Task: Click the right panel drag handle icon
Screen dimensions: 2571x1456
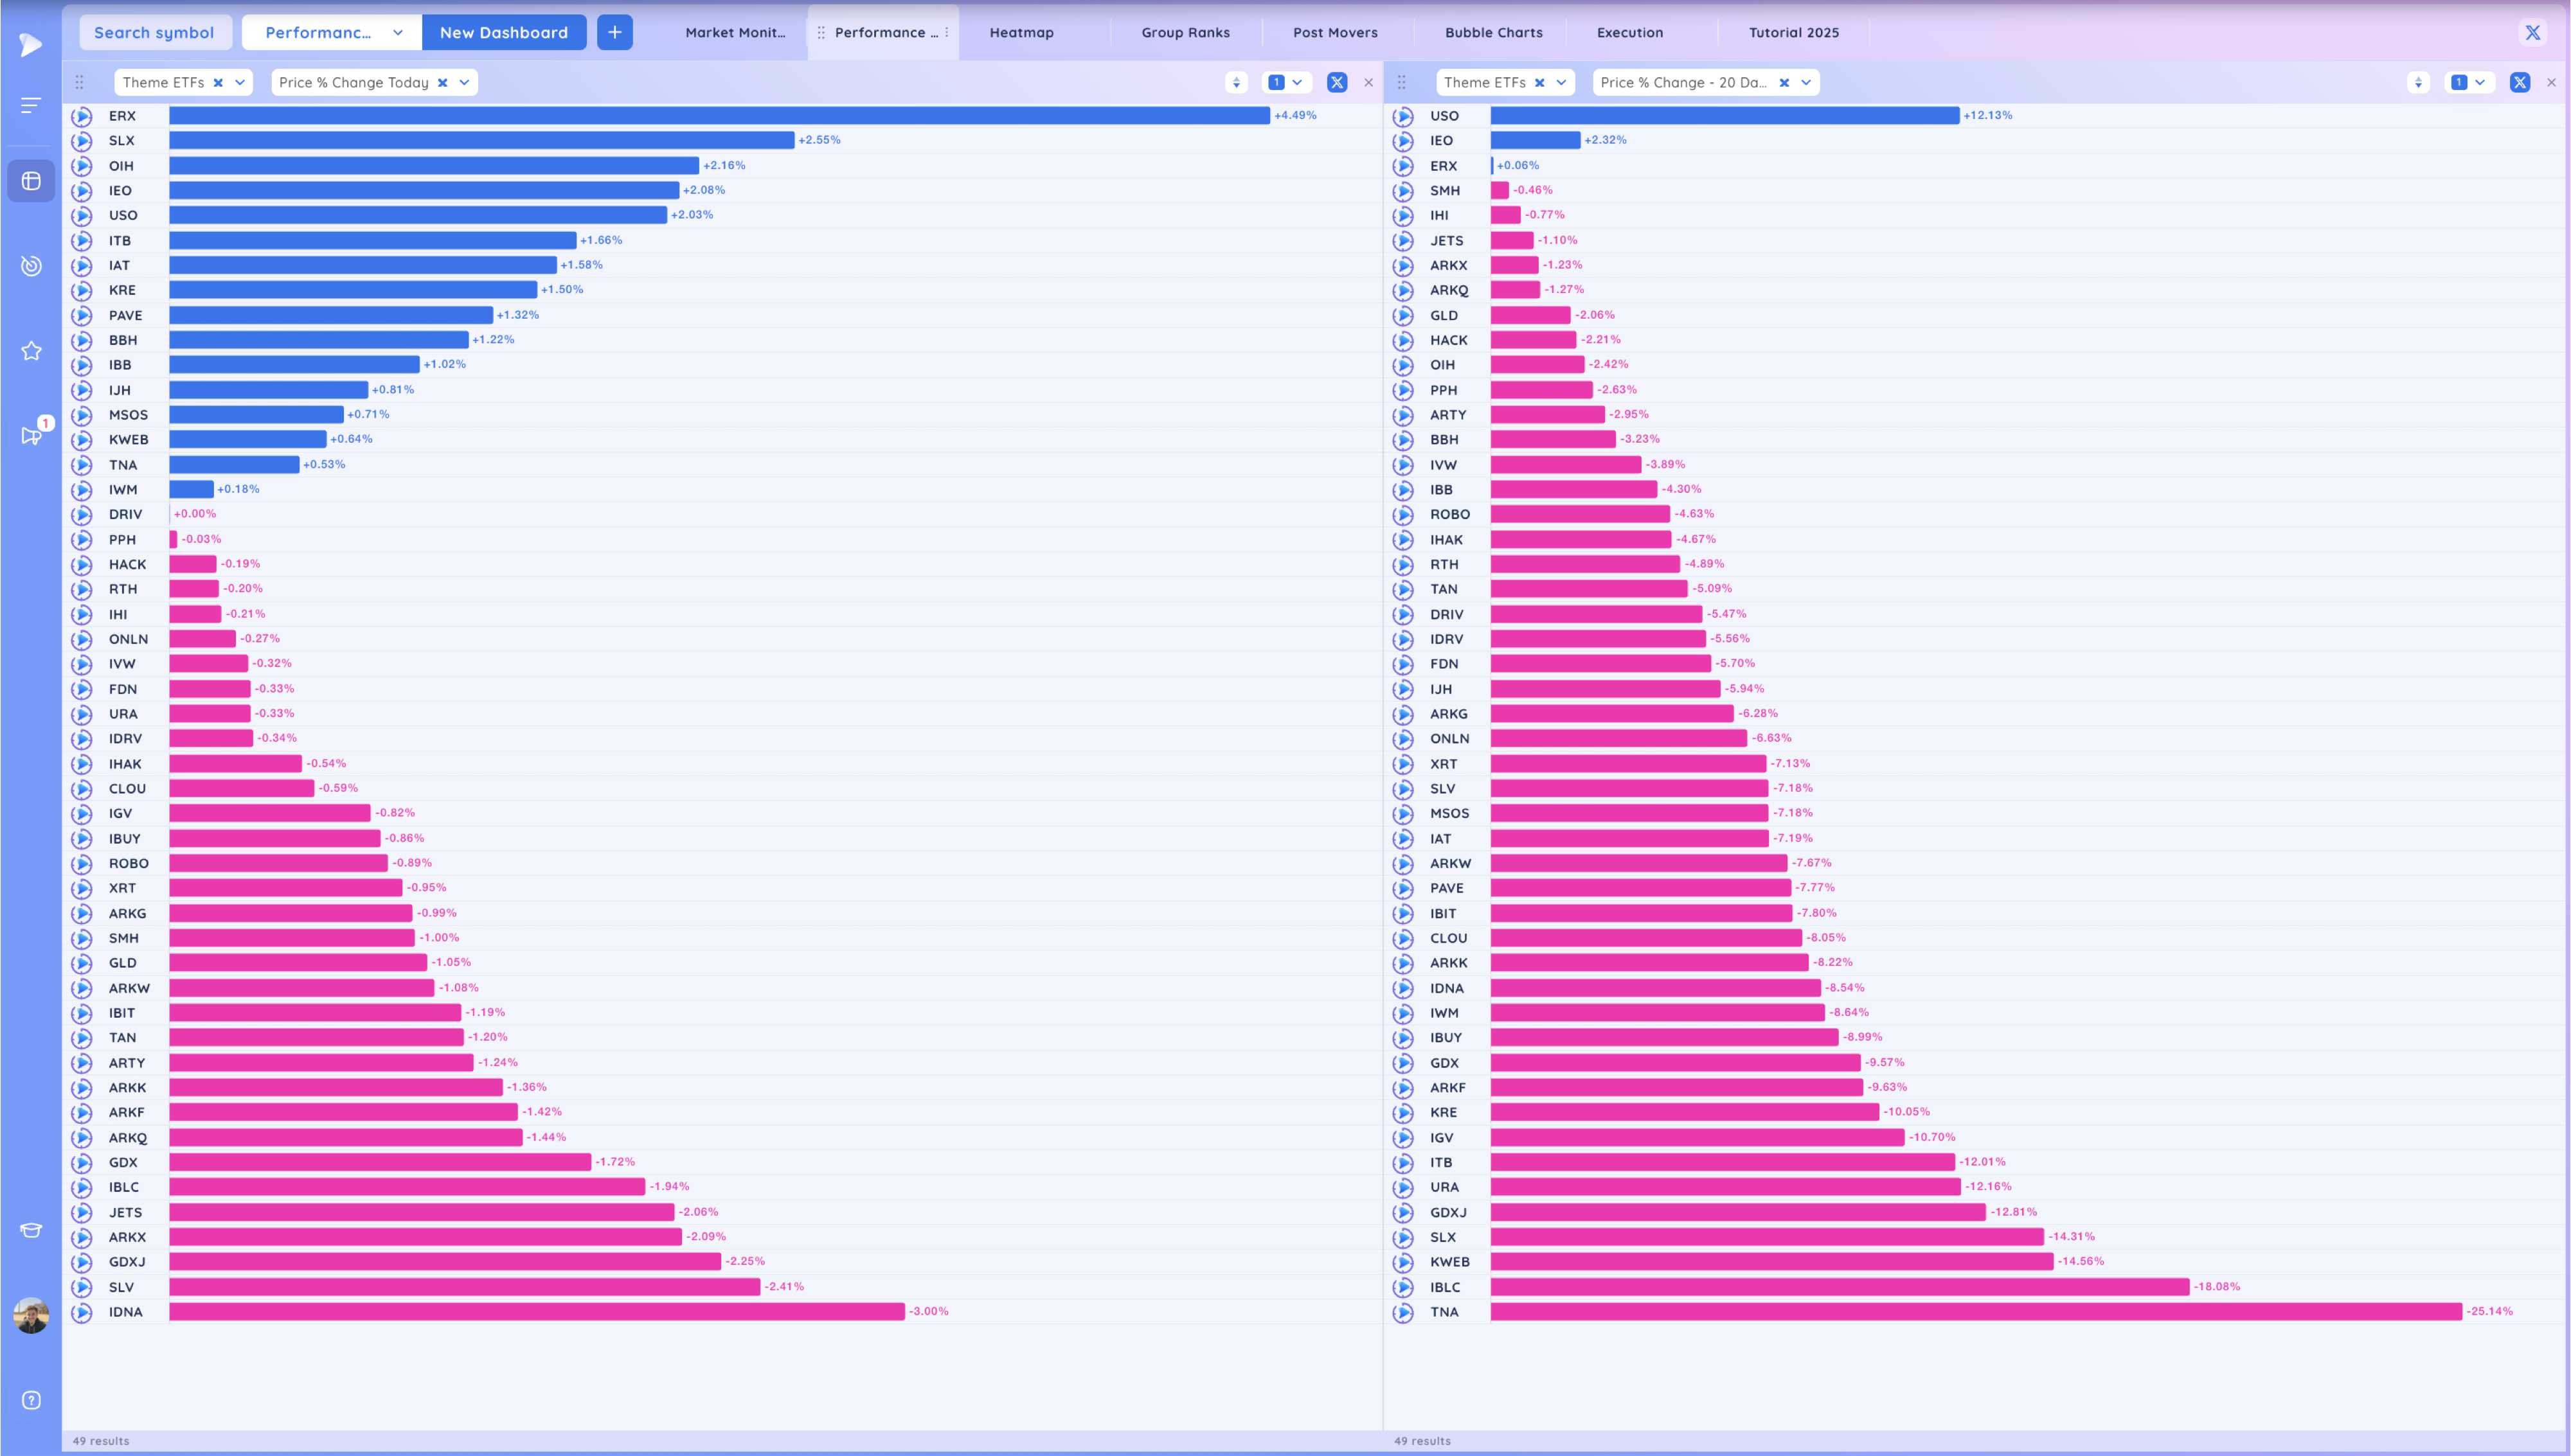Action: (x=1401, y=82)
